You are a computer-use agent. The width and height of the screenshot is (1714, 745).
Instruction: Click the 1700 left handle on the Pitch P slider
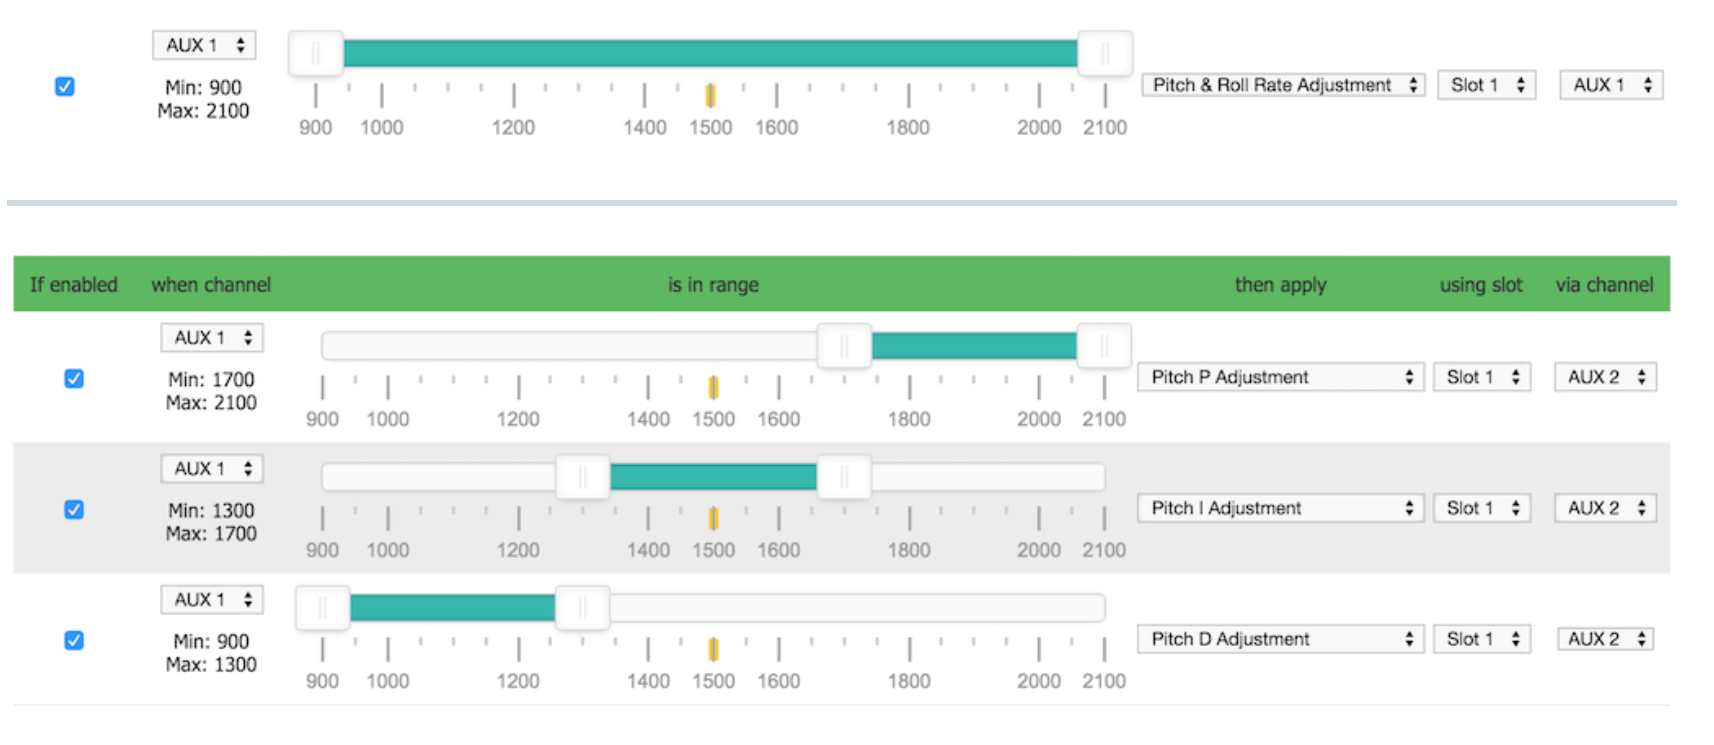click(844, 346)
